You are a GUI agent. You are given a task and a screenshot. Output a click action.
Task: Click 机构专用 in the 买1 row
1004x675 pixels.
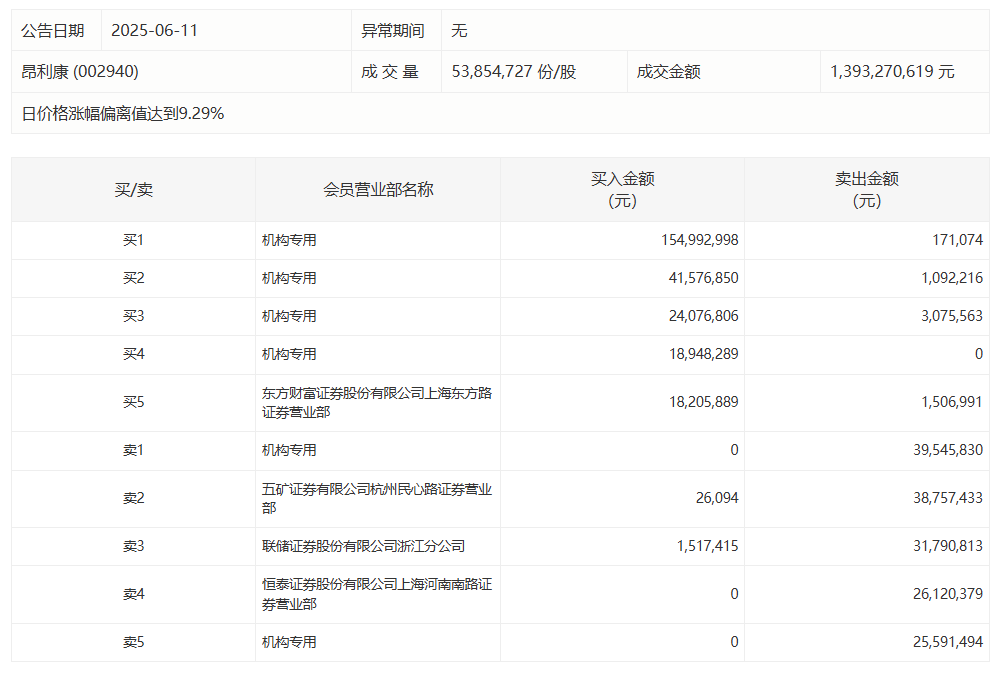coord(289,240)
